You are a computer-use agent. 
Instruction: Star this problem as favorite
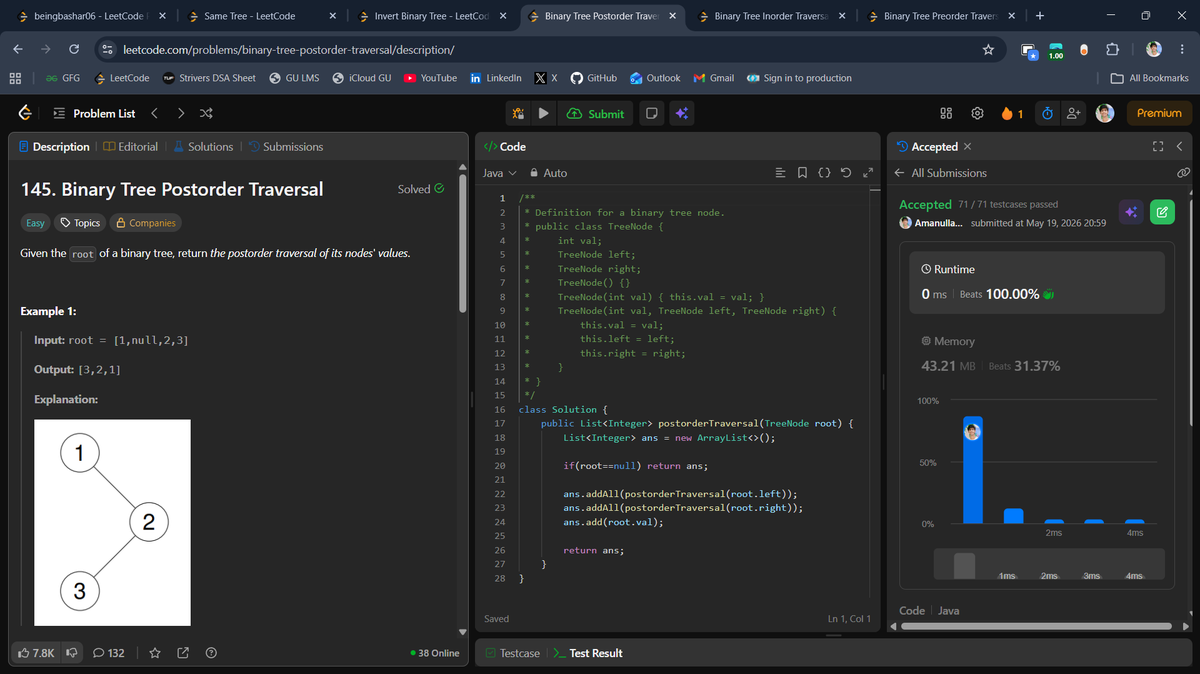tap(155, 653)
